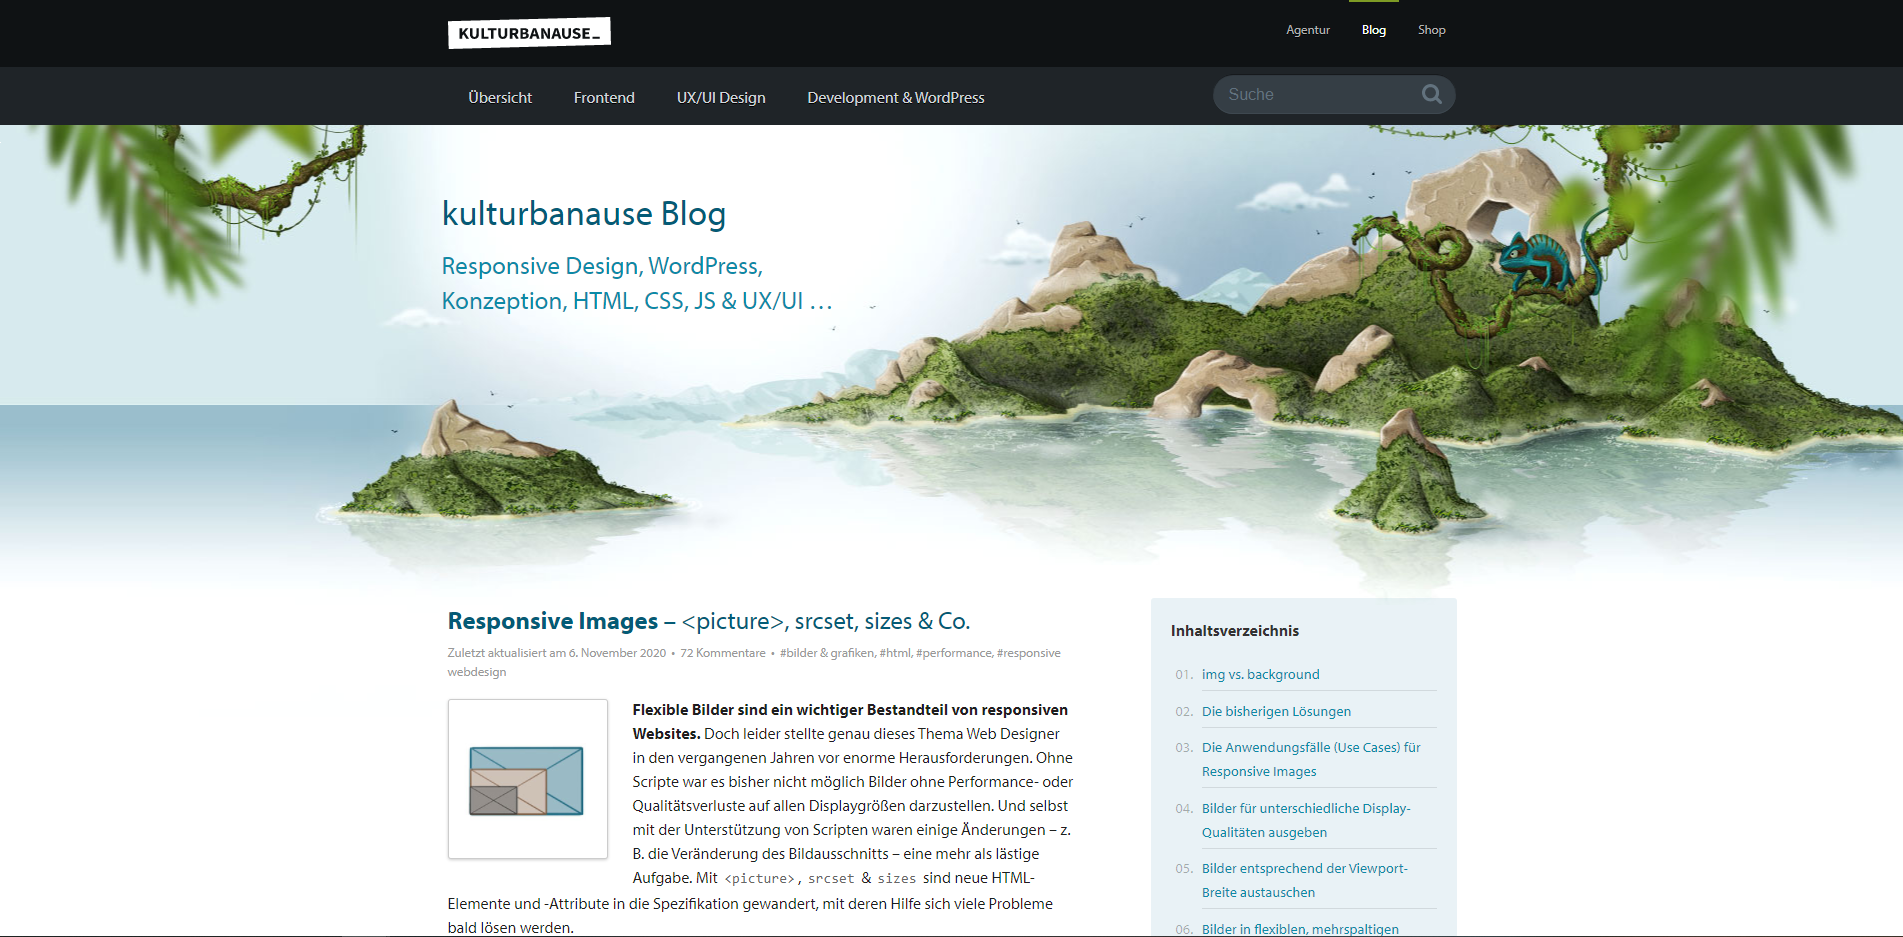Click the #performance tag
This screenshot has height=937, width=1903.
click(x=953, y=653)
